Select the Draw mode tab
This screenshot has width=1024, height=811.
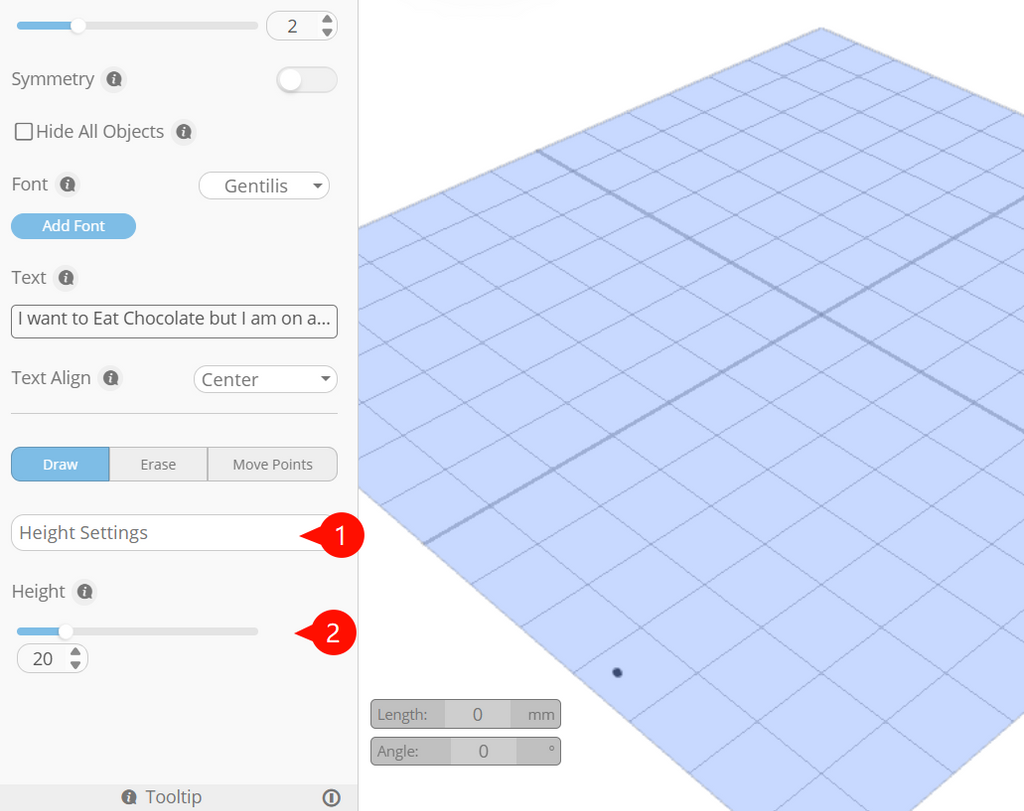click(60, 464)
